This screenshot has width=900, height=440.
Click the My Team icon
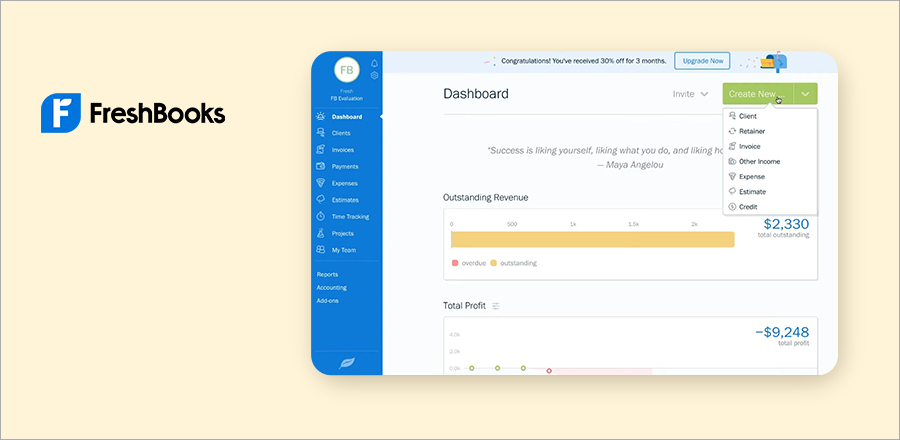pos(321,250)
